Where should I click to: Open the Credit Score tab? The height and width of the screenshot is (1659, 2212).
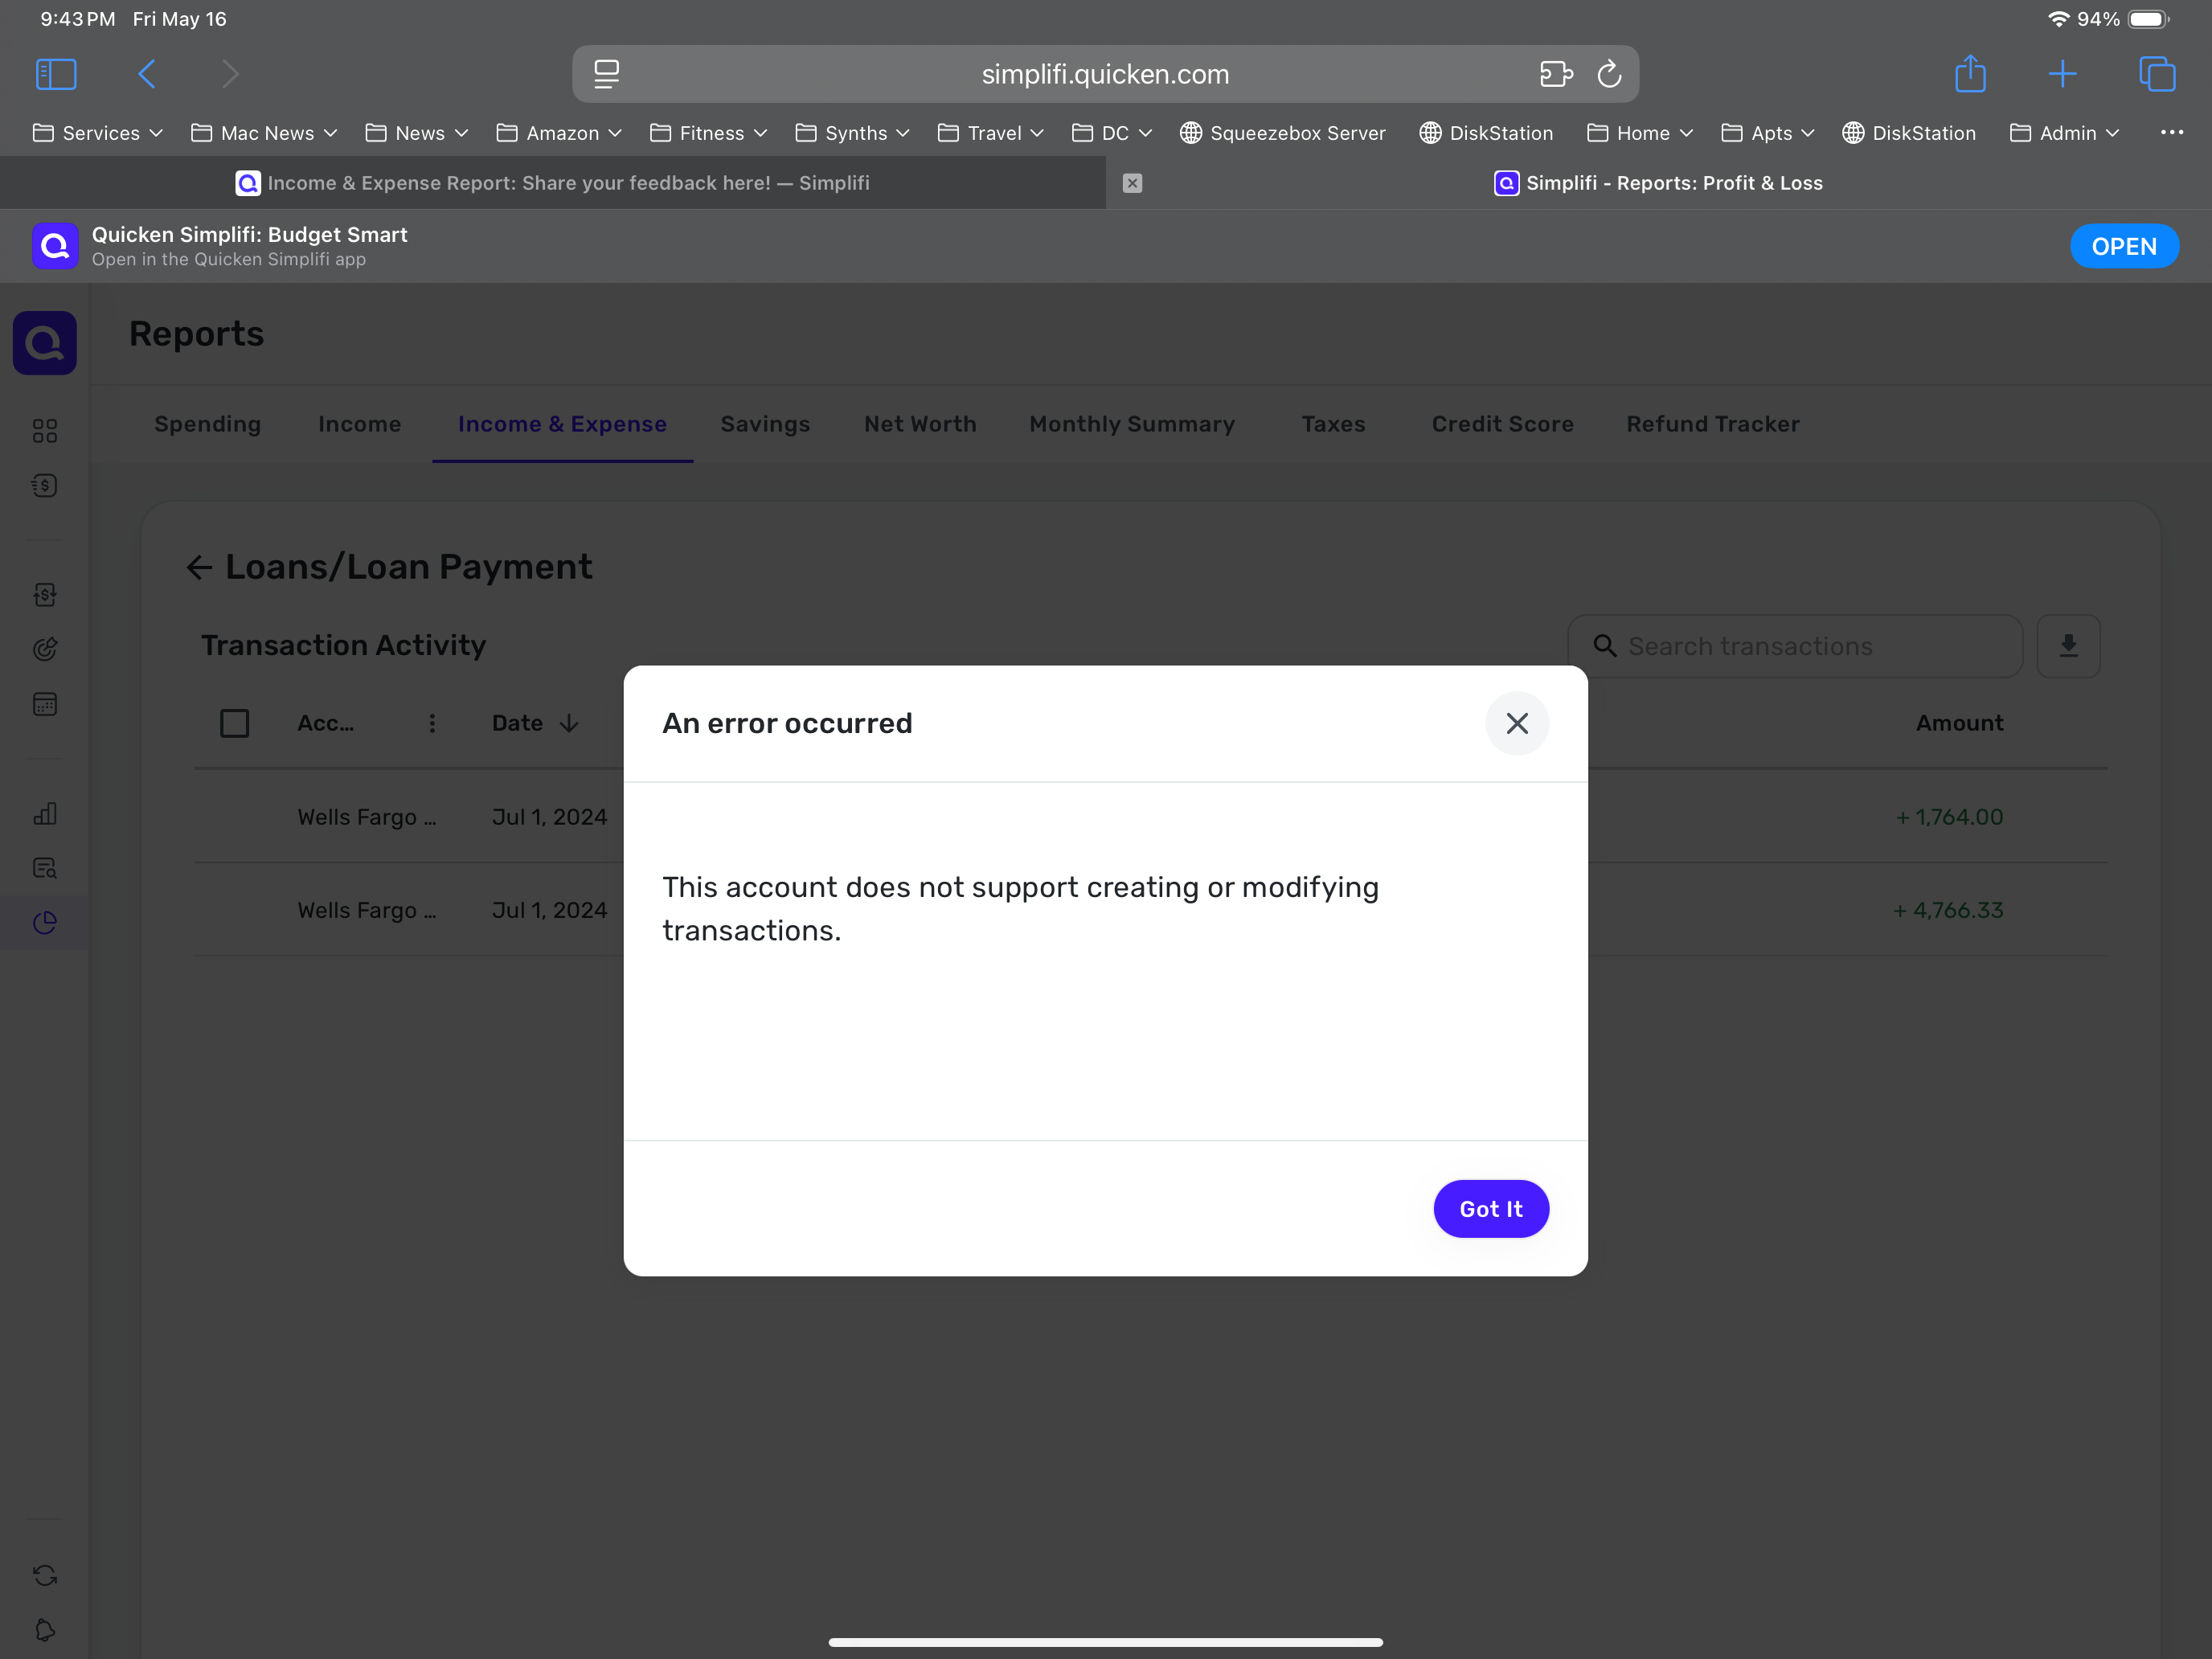click(x=1502, y=424)
